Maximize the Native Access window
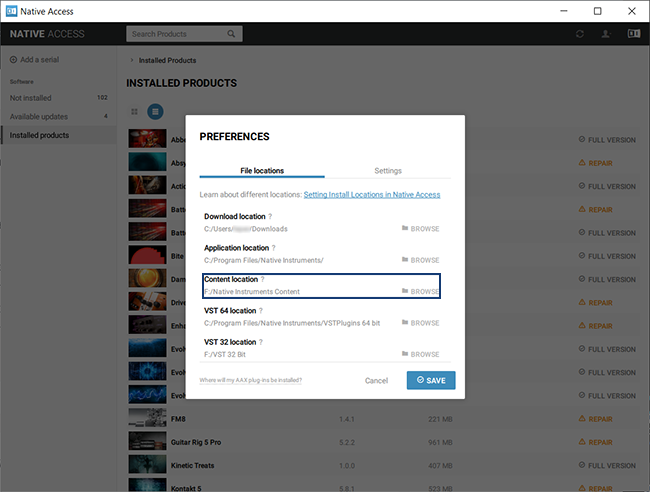The image size is (650, 492). click(597, 11)
